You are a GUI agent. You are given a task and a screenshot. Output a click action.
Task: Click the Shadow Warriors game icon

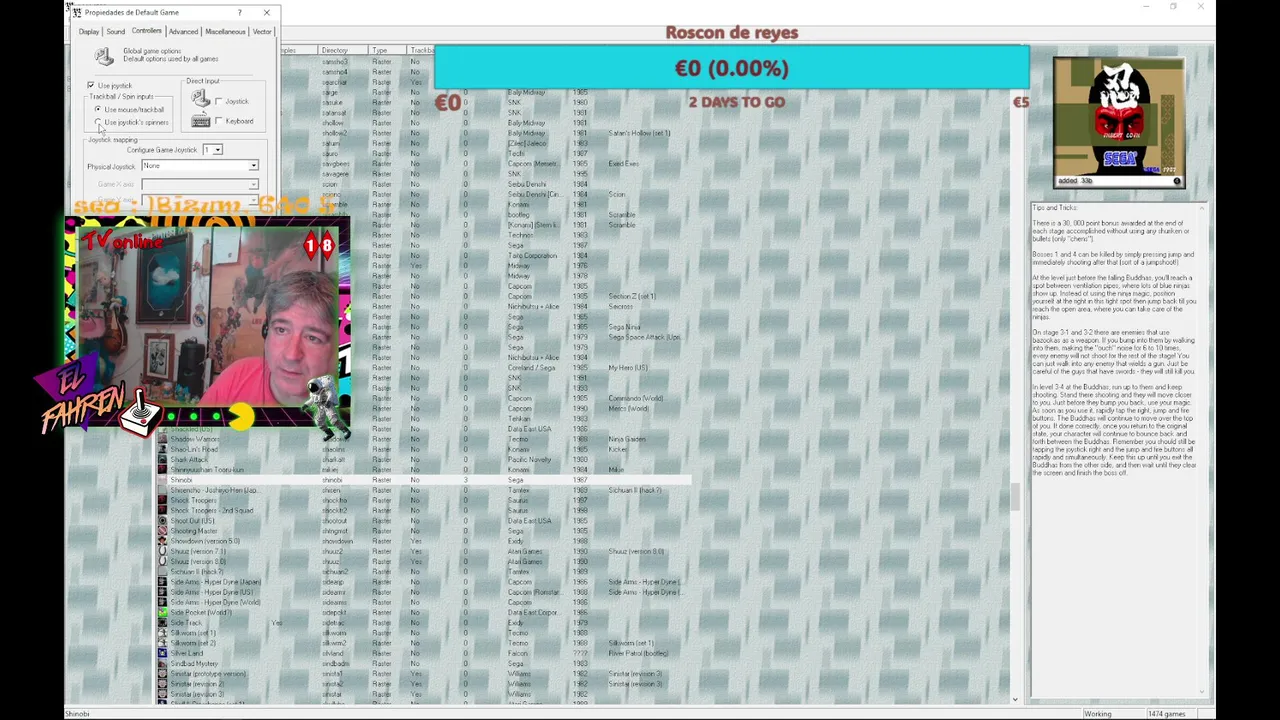[x=162, y=439]
